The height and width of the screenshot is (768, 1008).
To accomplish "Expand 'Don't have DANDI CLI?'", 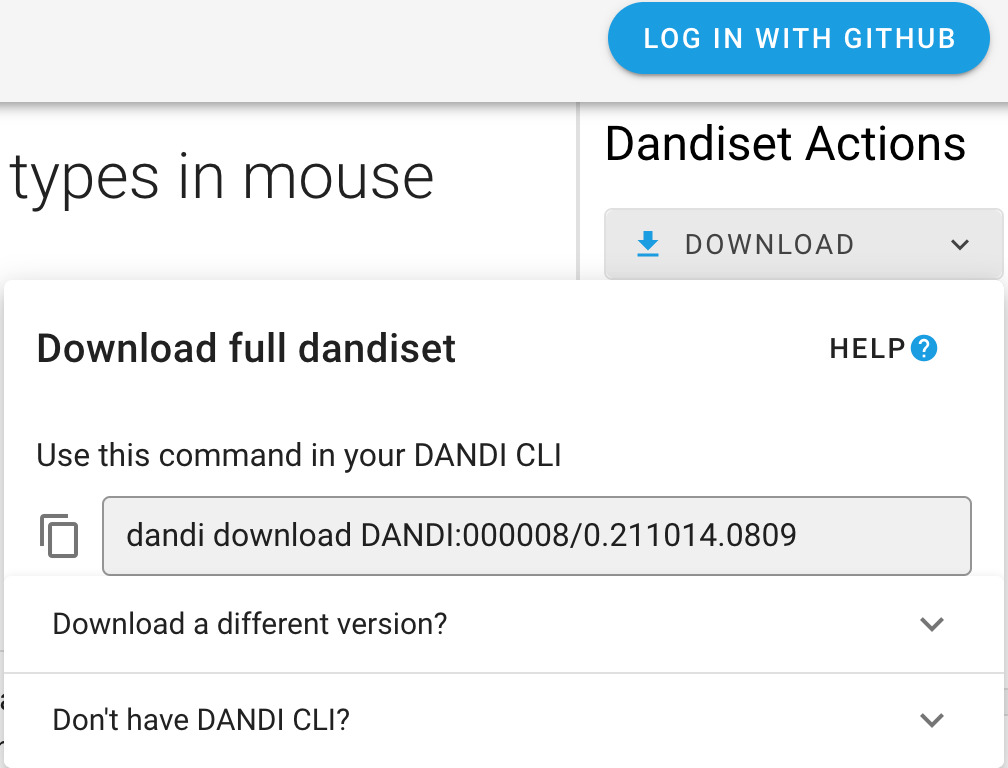I will click(200, 719).
